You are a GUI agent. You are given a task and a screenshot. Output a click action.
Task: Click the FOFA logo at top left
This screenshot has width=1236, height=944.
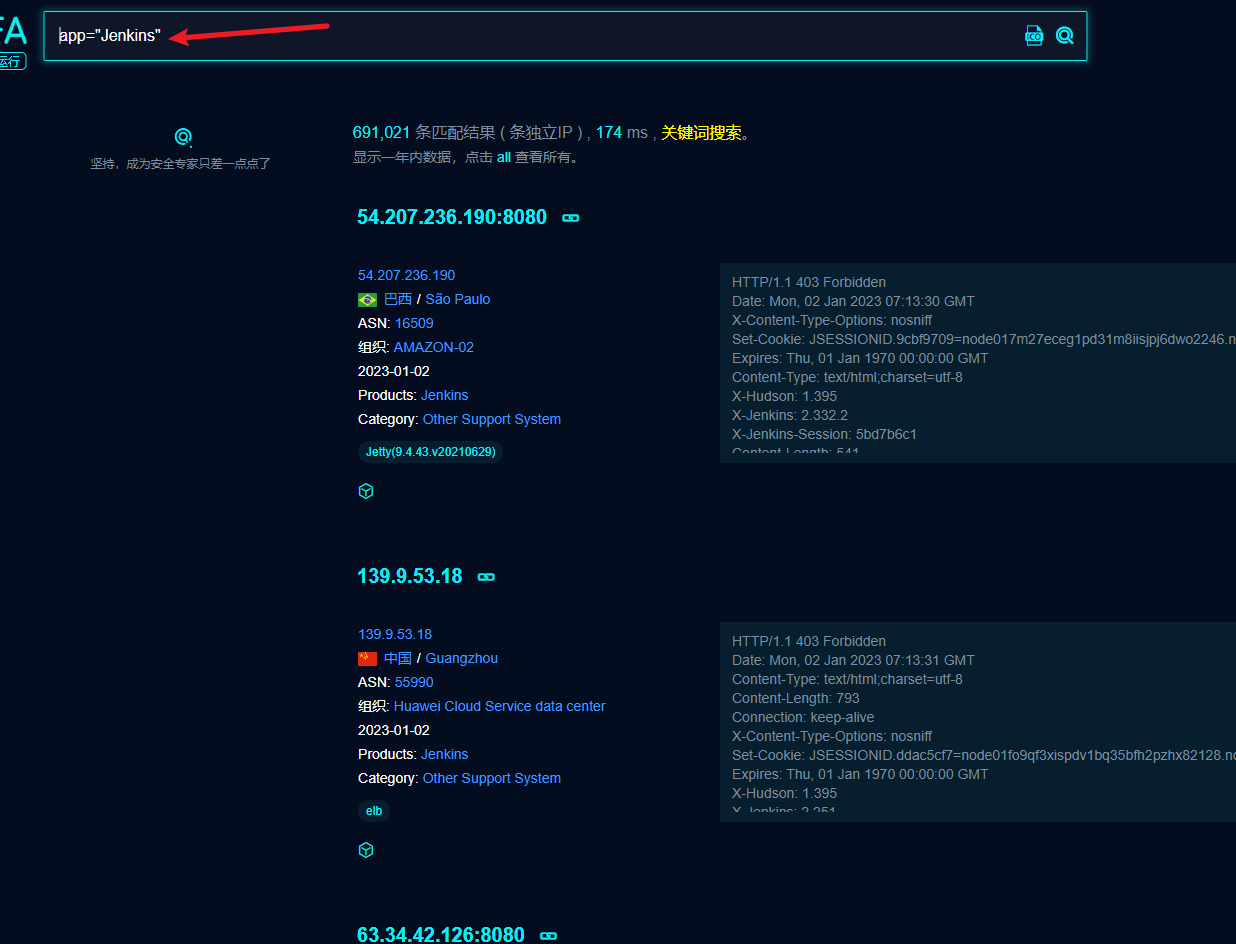pos(12,32)
